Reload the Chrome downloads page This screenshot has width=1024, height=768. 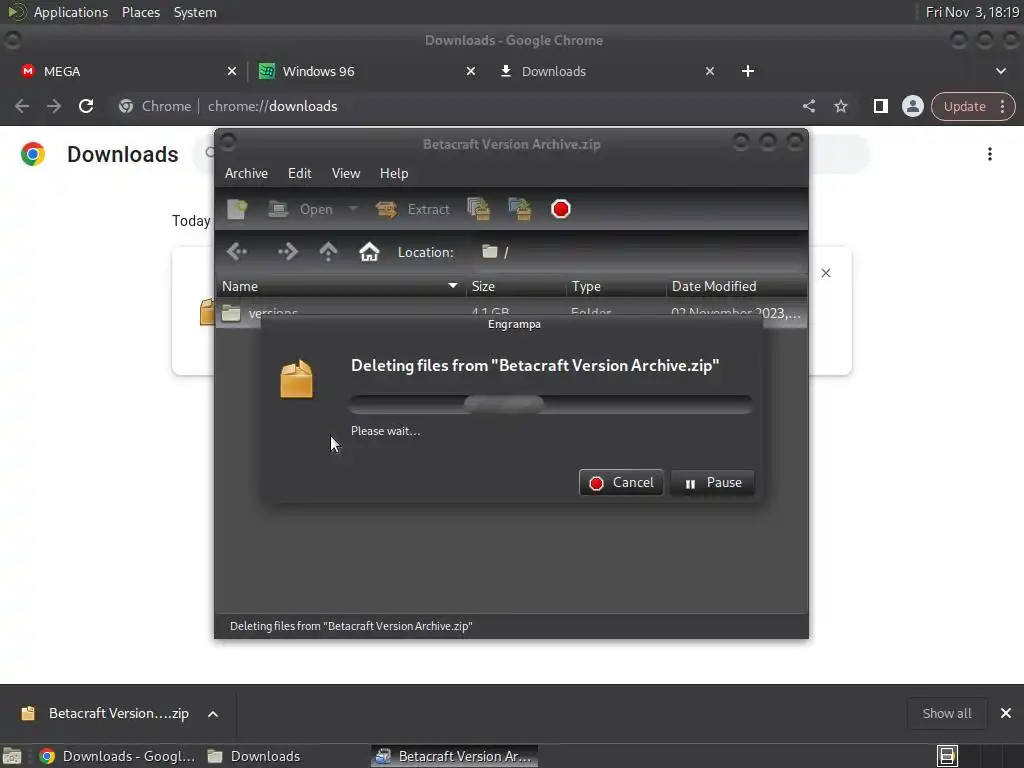click(x=86, y=106)
